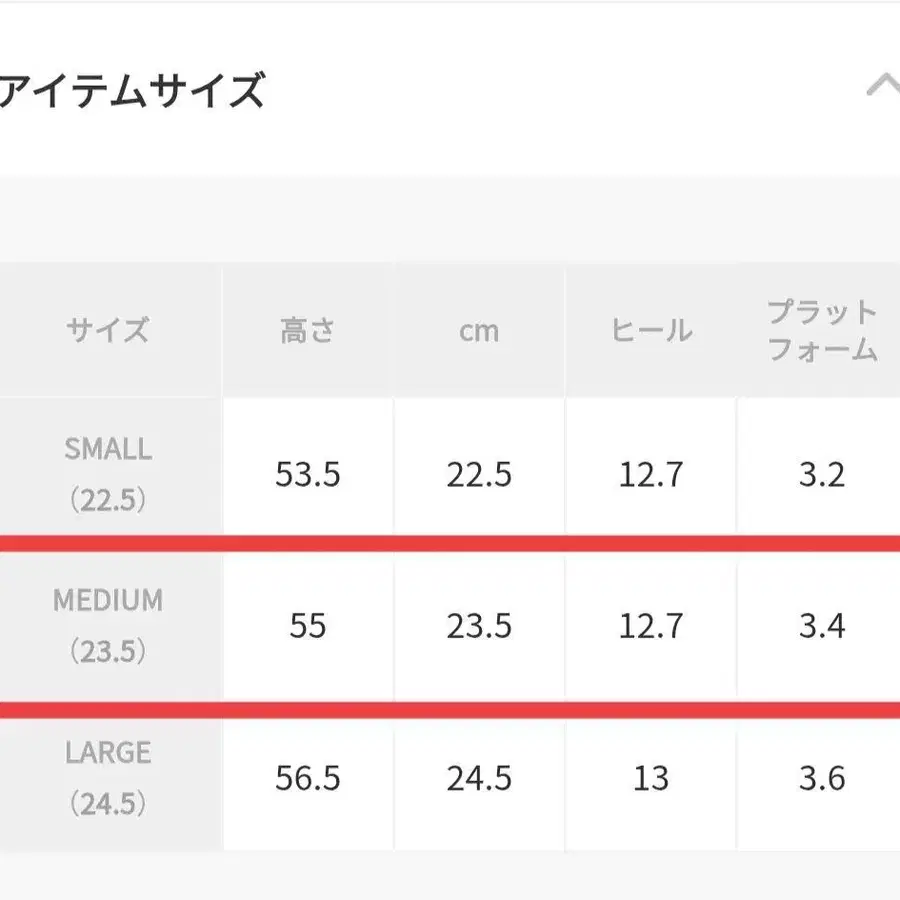The height and width of the screenshot is (900, 900).
Task: Select the SMALL (22.5) size row label
Action: [108, 474]
